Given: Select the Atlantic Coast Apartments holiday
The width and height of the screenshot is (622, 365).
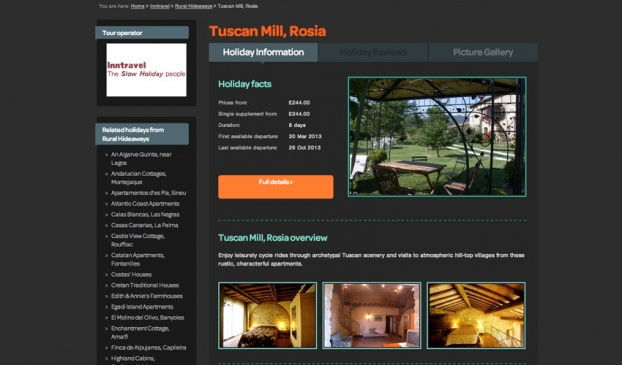Looking at the screenshot, I should click(145, 204).
